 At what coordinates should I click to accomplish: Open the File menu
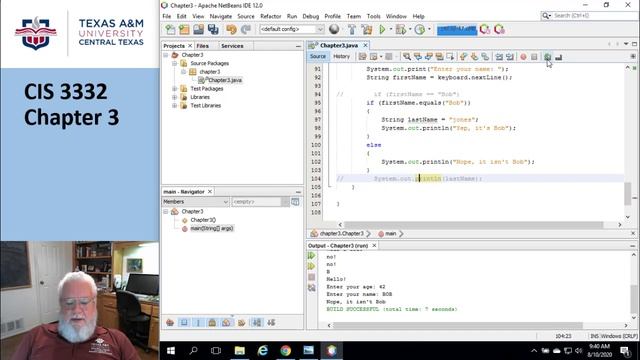[167, 16]
